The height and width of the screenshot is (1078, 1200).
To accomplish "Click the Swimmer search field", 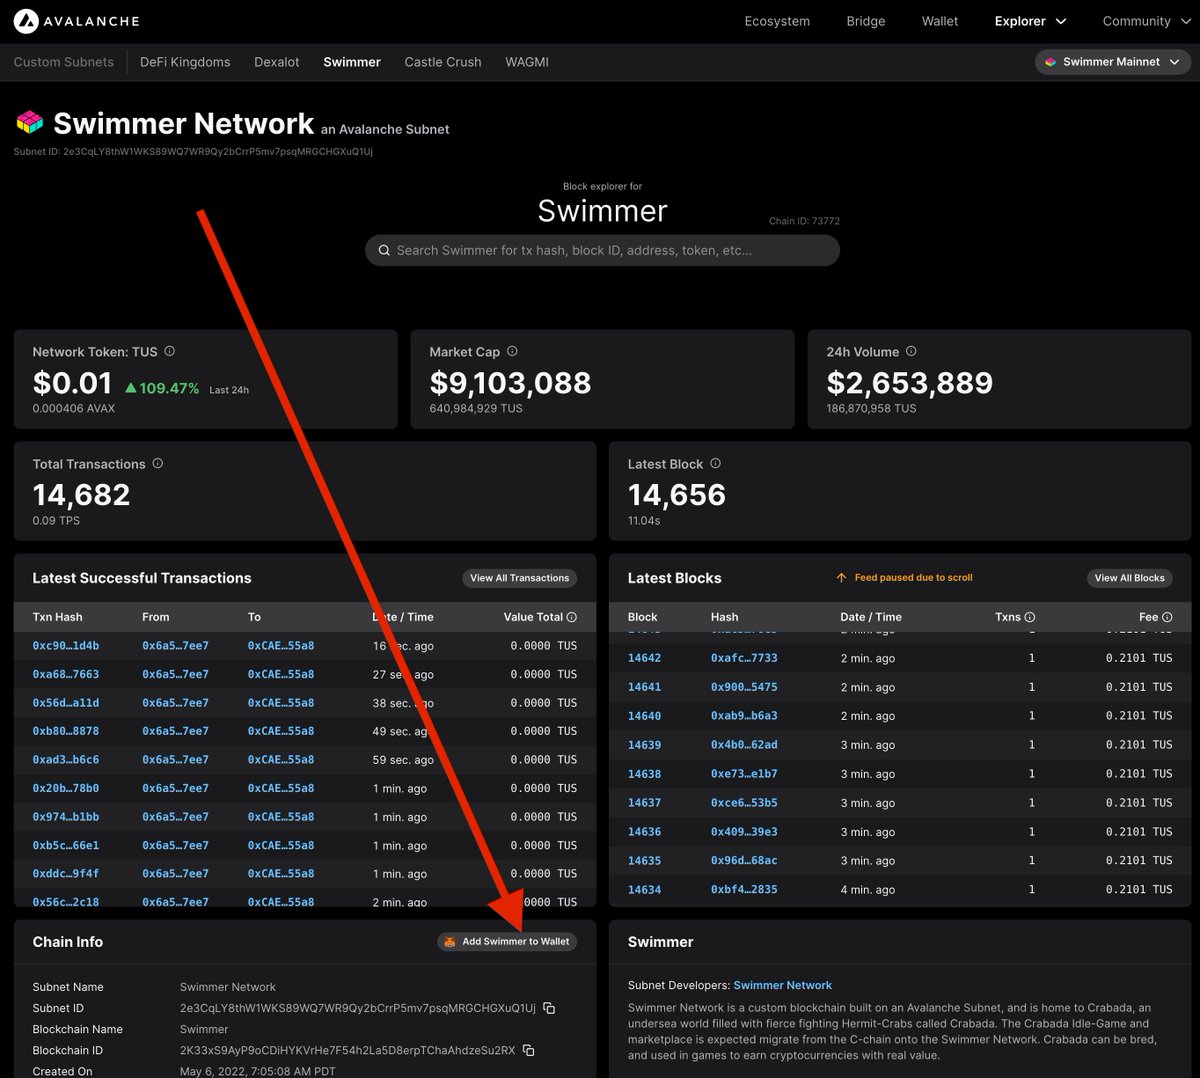I will (x=602, y=251).
